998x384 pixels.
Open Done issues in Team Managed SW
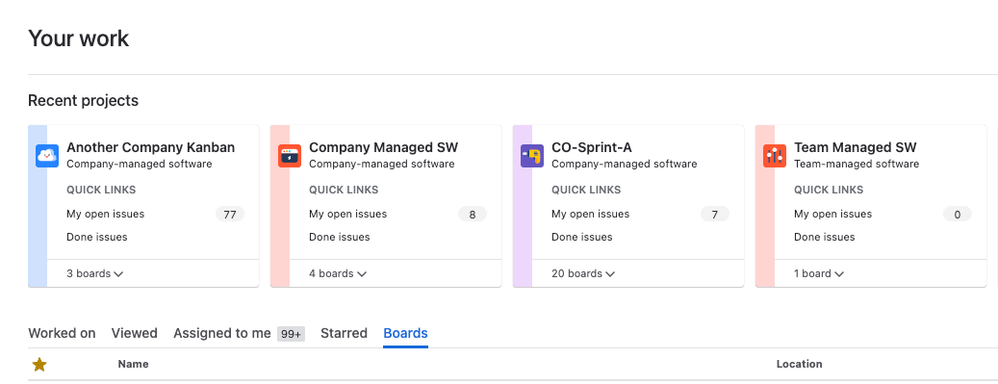[824, 237]
